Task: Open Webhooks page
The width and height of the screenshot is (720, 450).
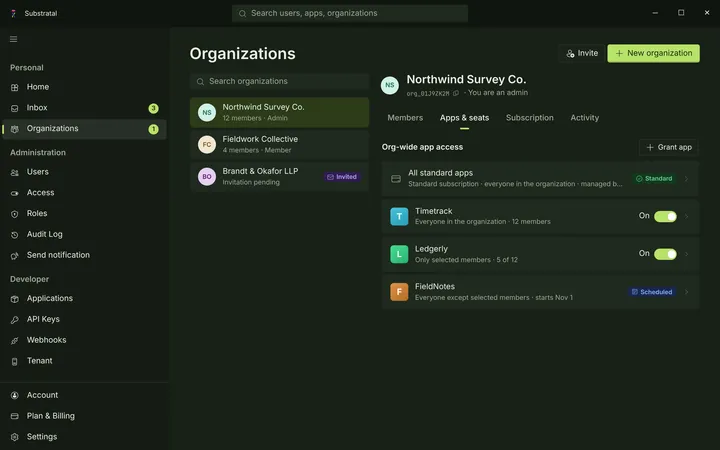Action: (x=84, y=340)
